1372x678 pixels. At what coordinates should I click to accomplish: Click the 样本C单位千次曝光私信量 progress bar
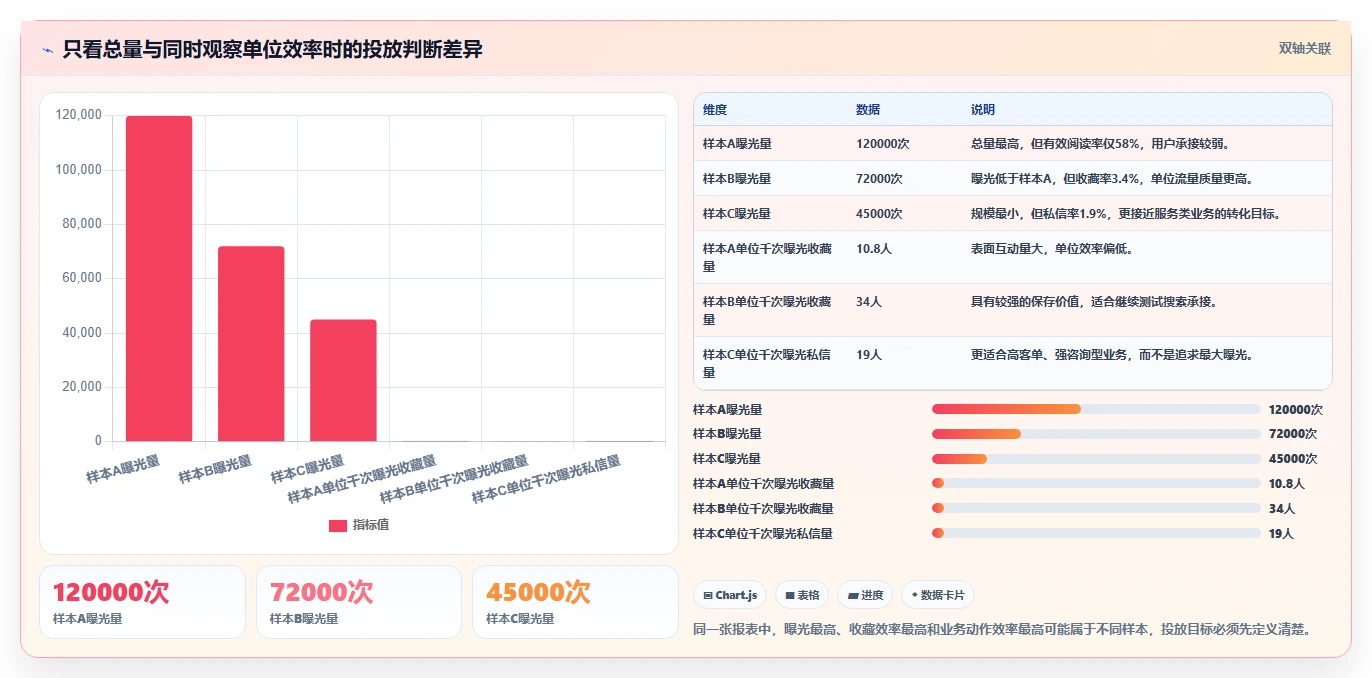coord(1096,533)
